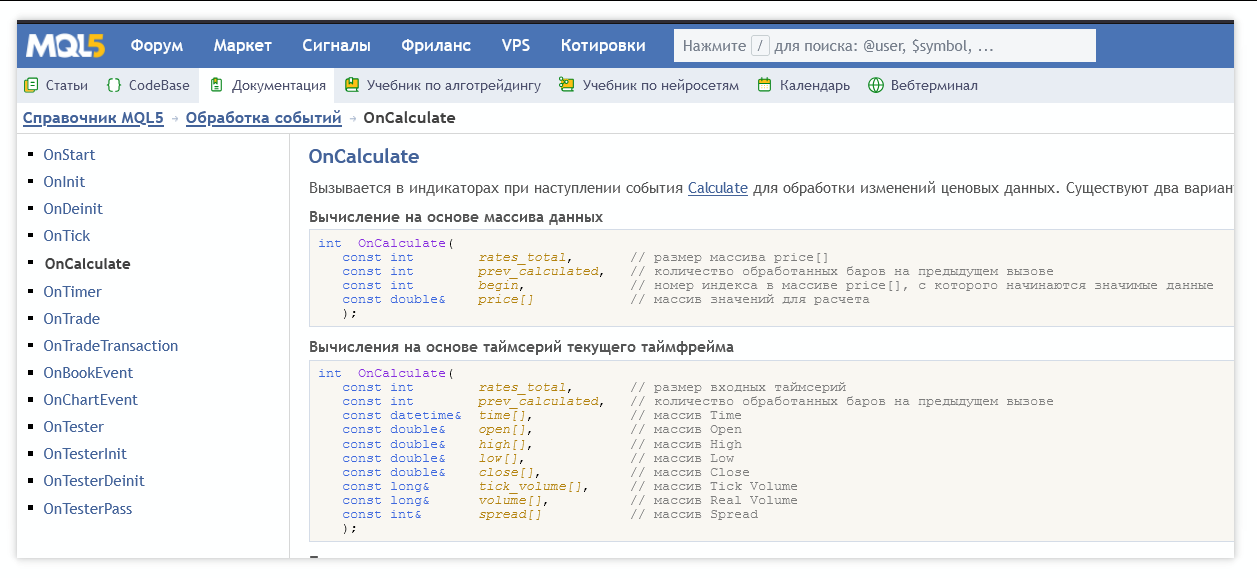
Task: Click in the site search field
Action: (x=900, y=46)
